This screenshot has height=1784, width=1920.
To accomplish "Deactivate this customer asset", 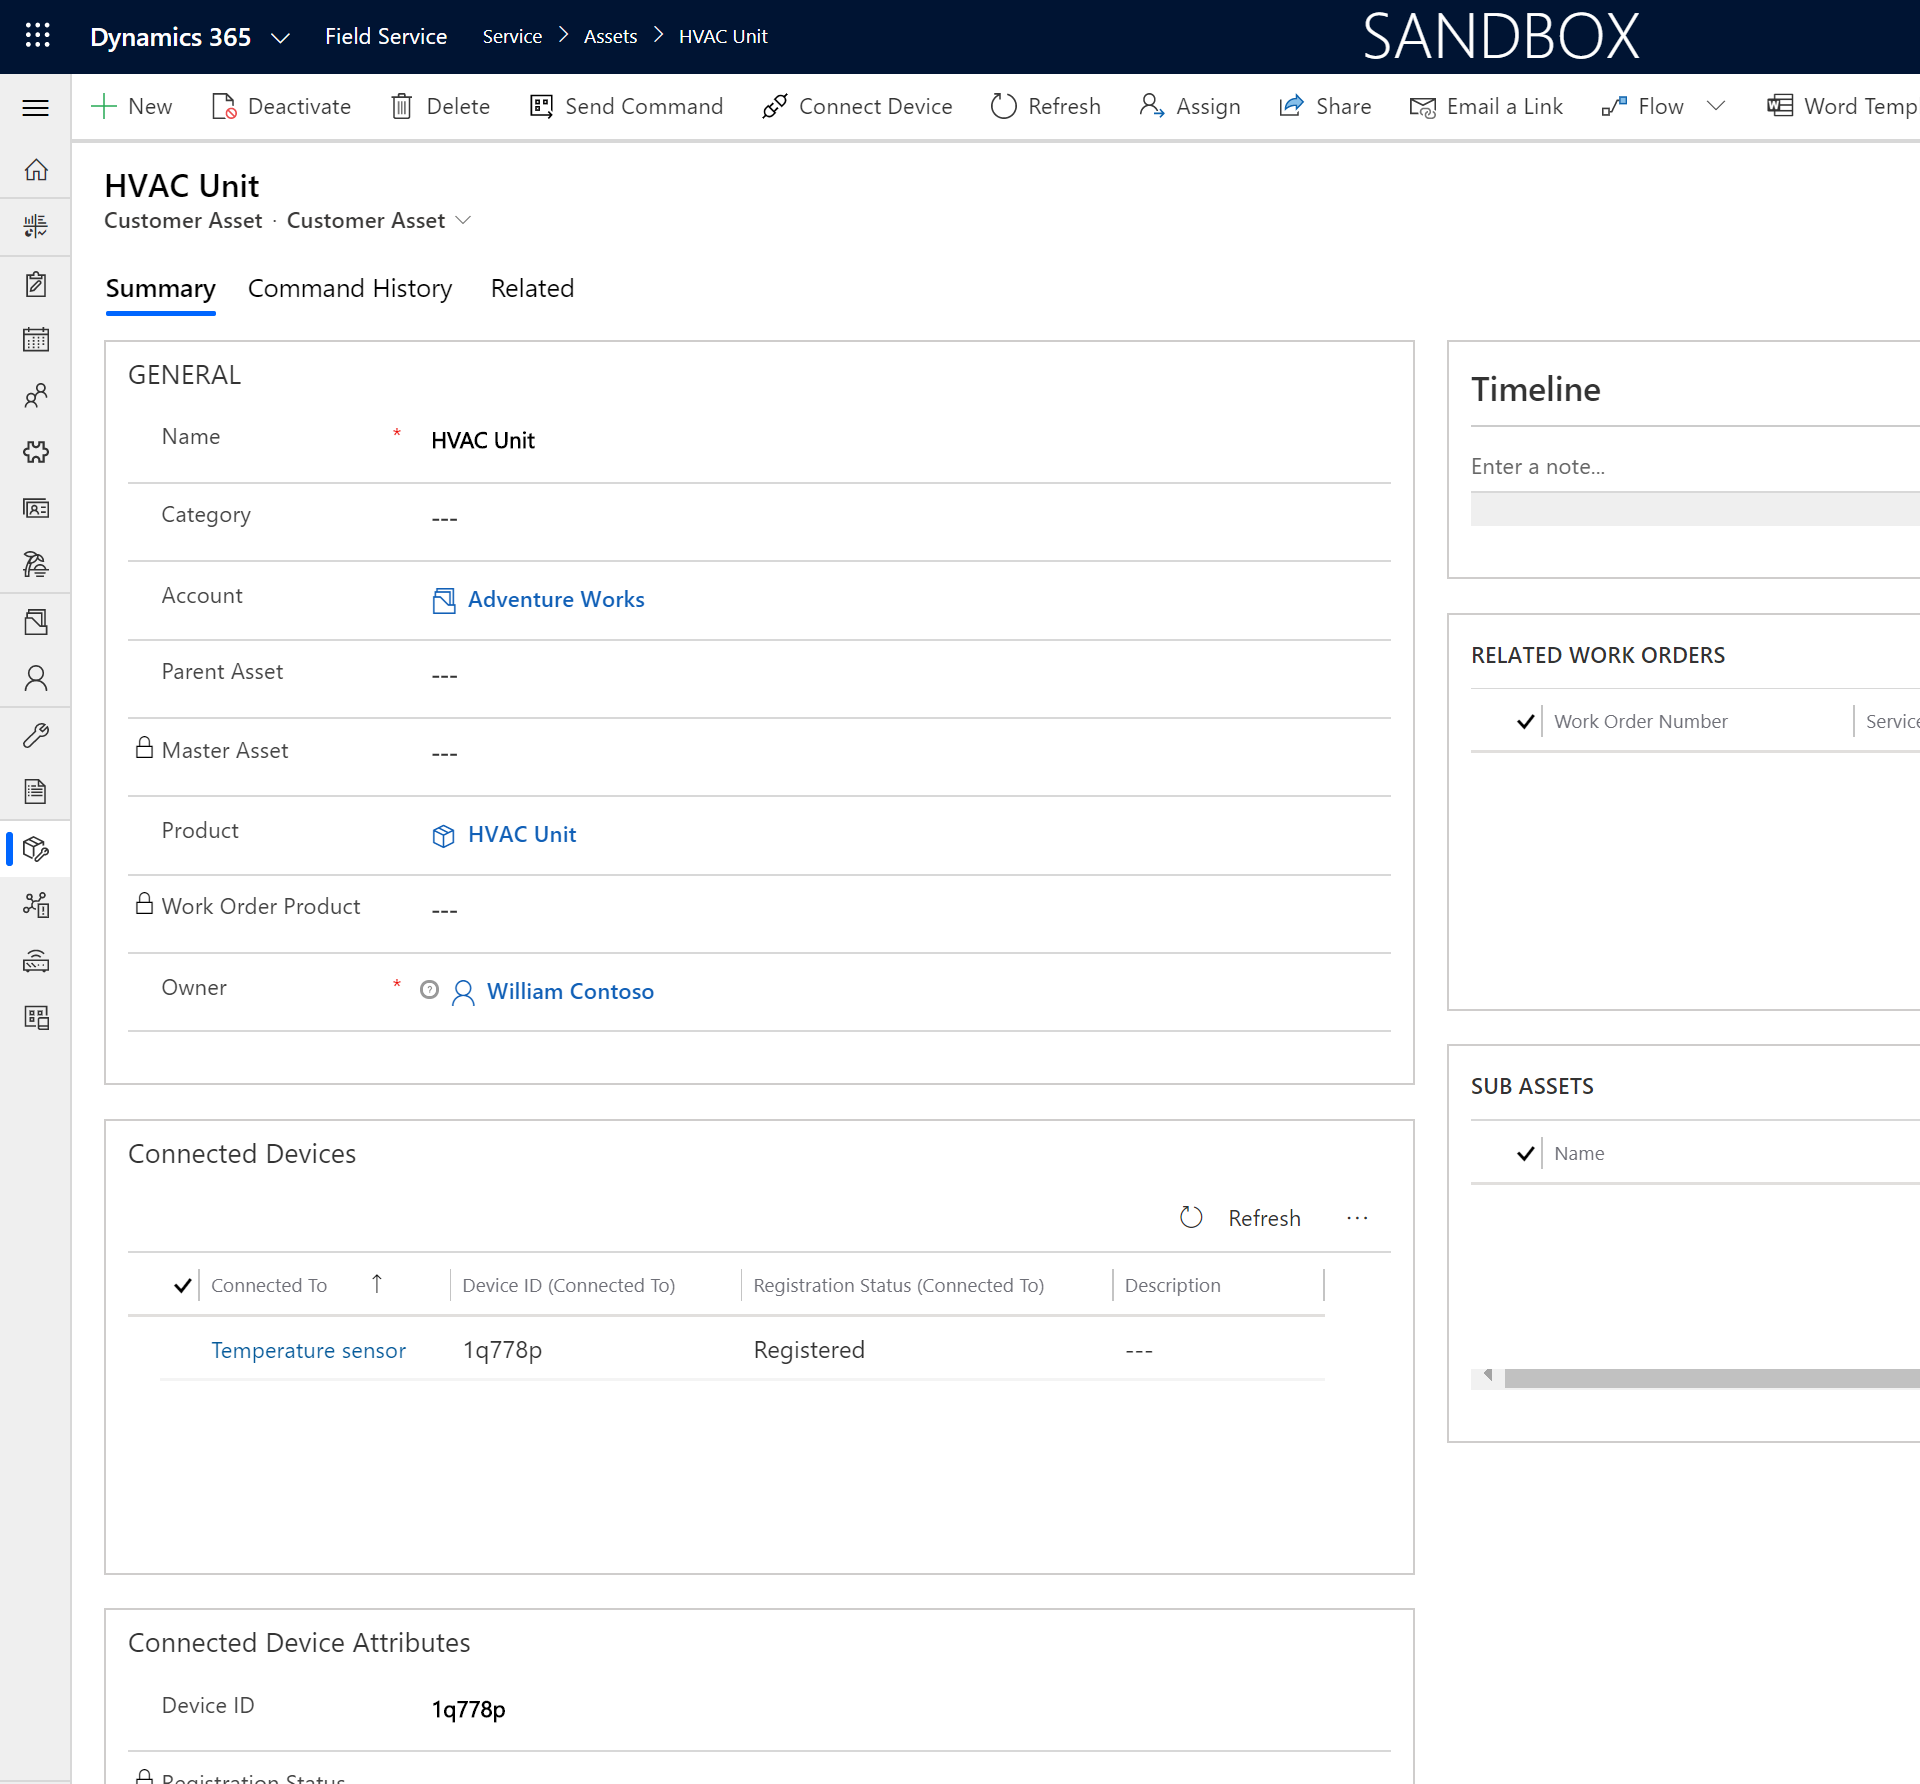I will [281, 106].
